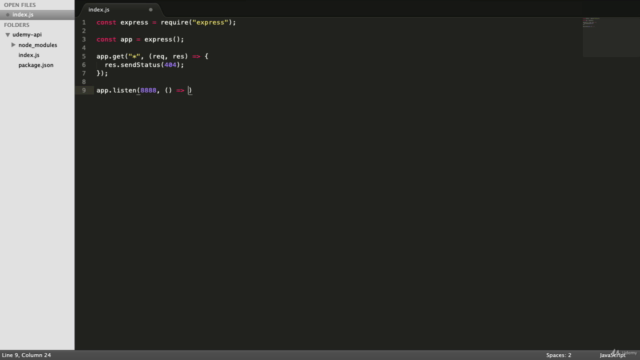Select the OPEN FILES header
Image resolution: width=640 pixels, height=360 pixels.
pos(20,5)
